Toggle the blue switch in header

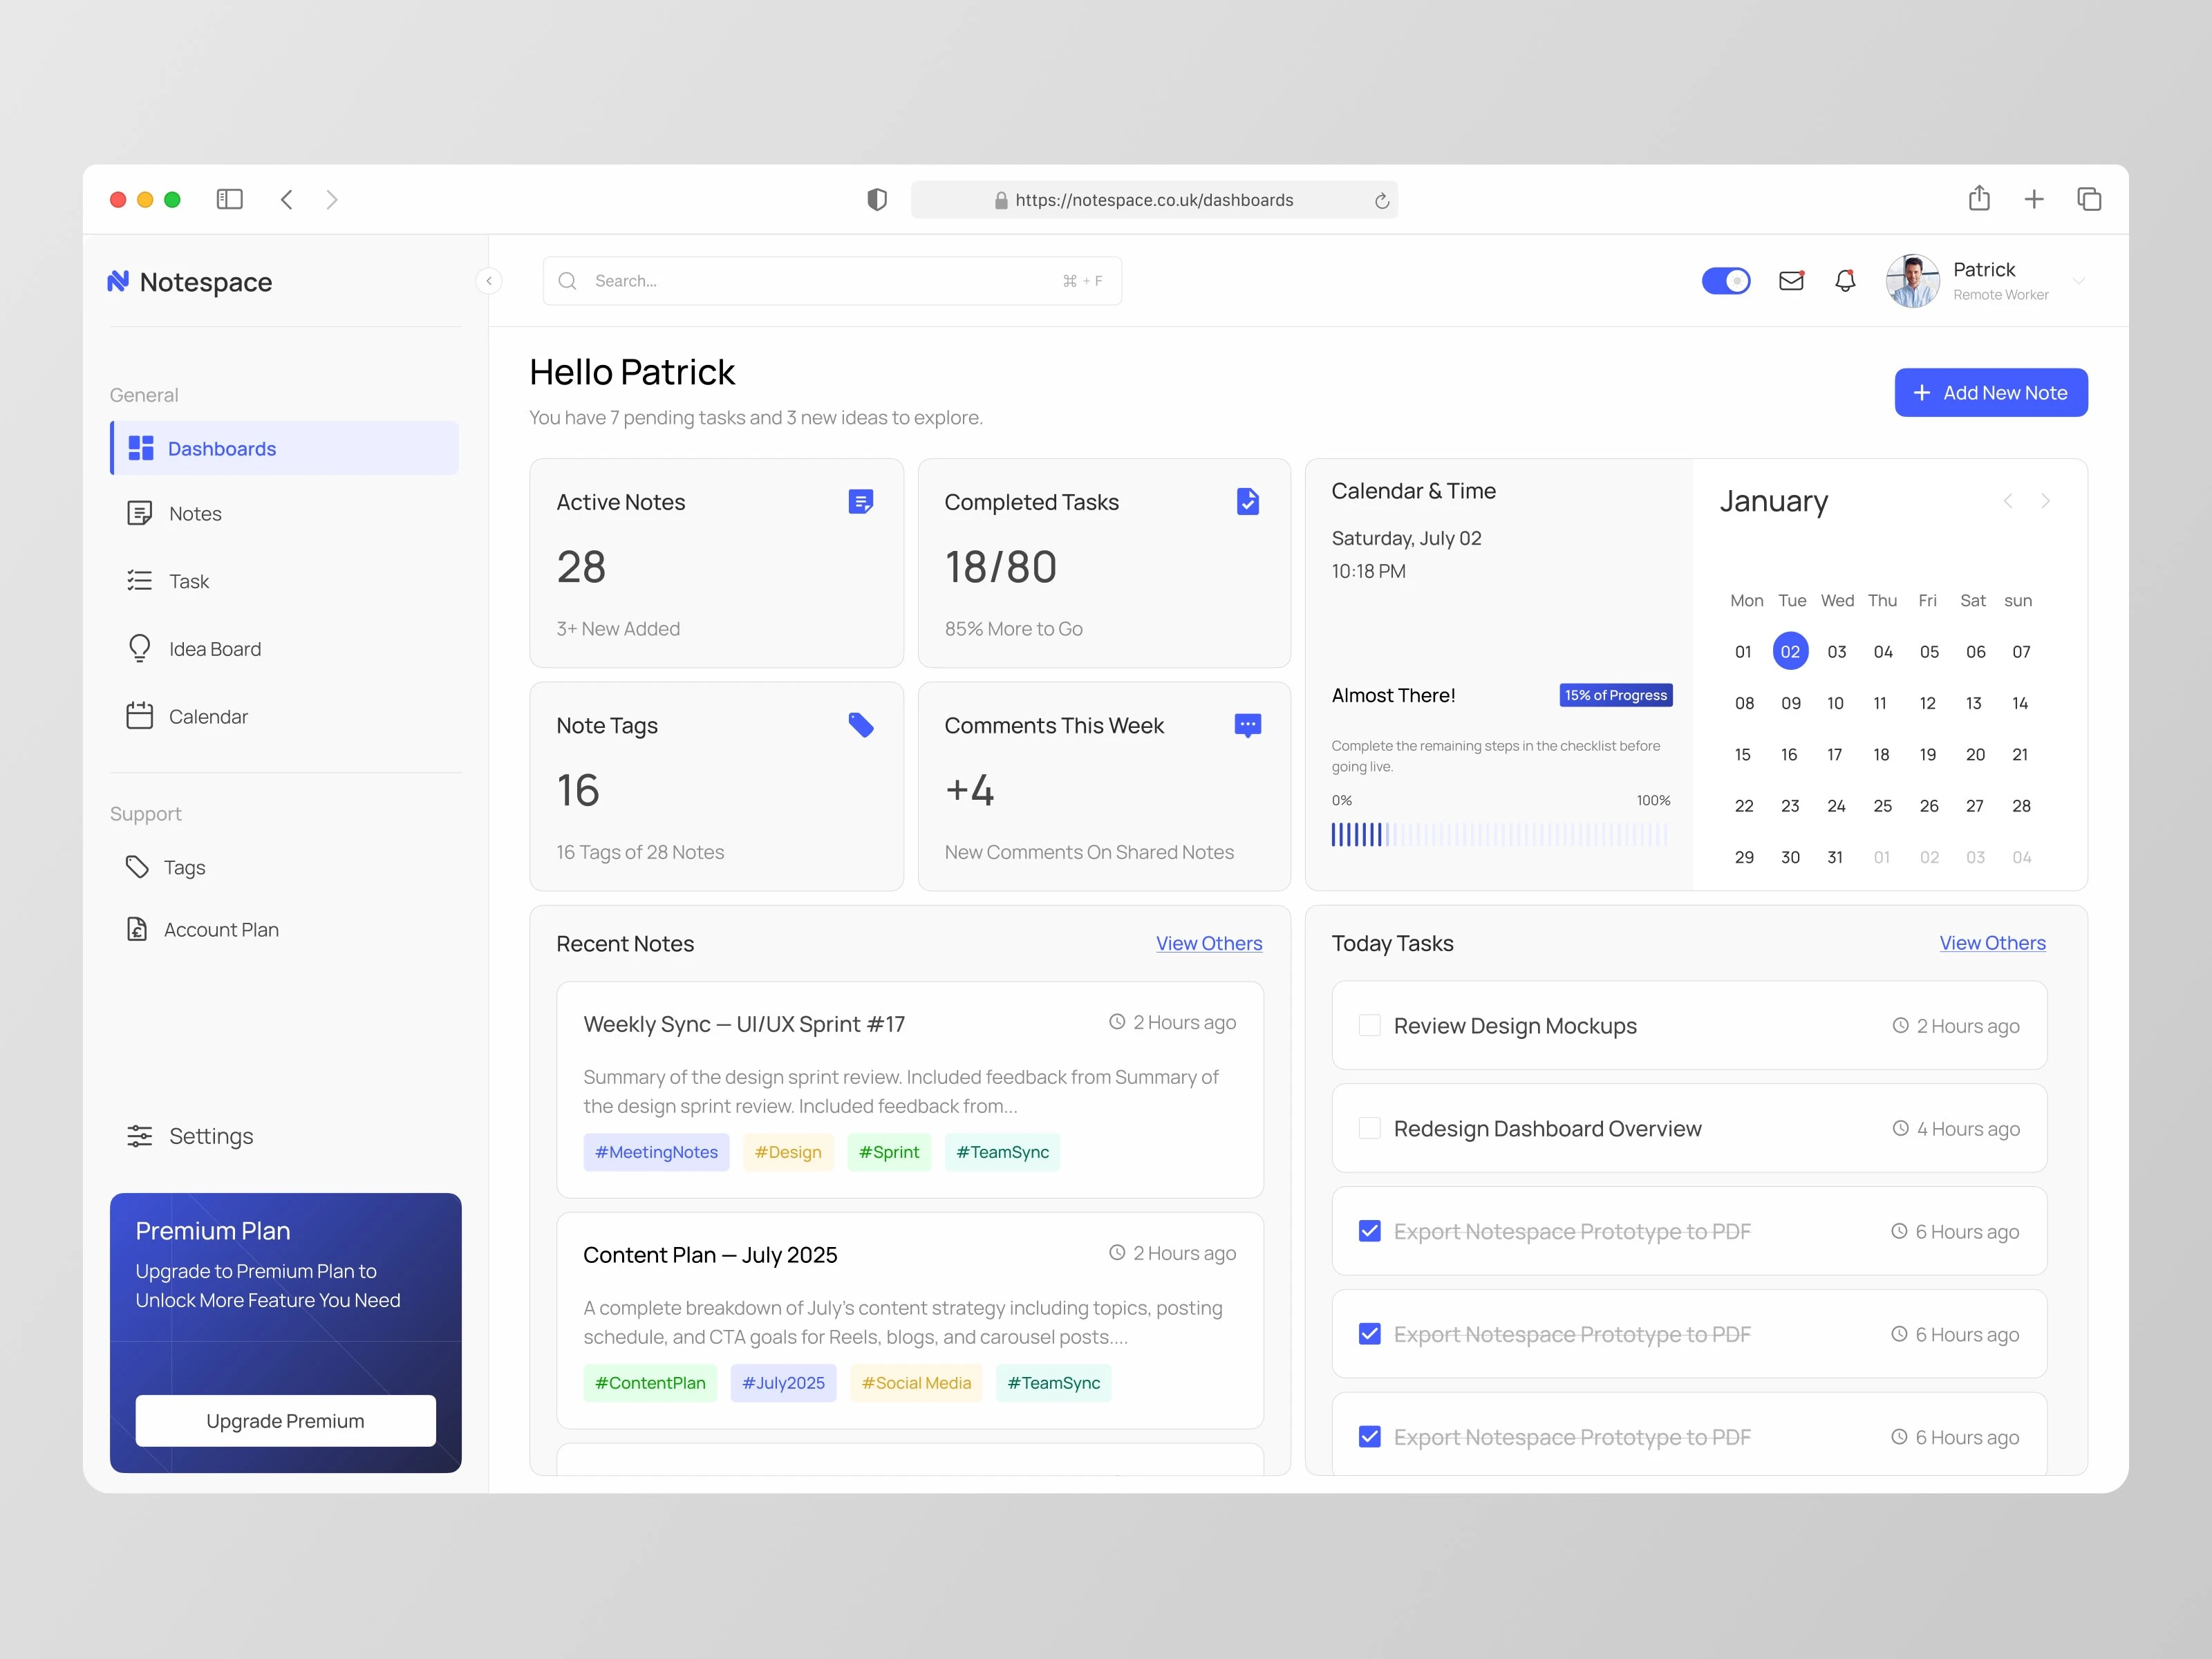point(1726,281)
